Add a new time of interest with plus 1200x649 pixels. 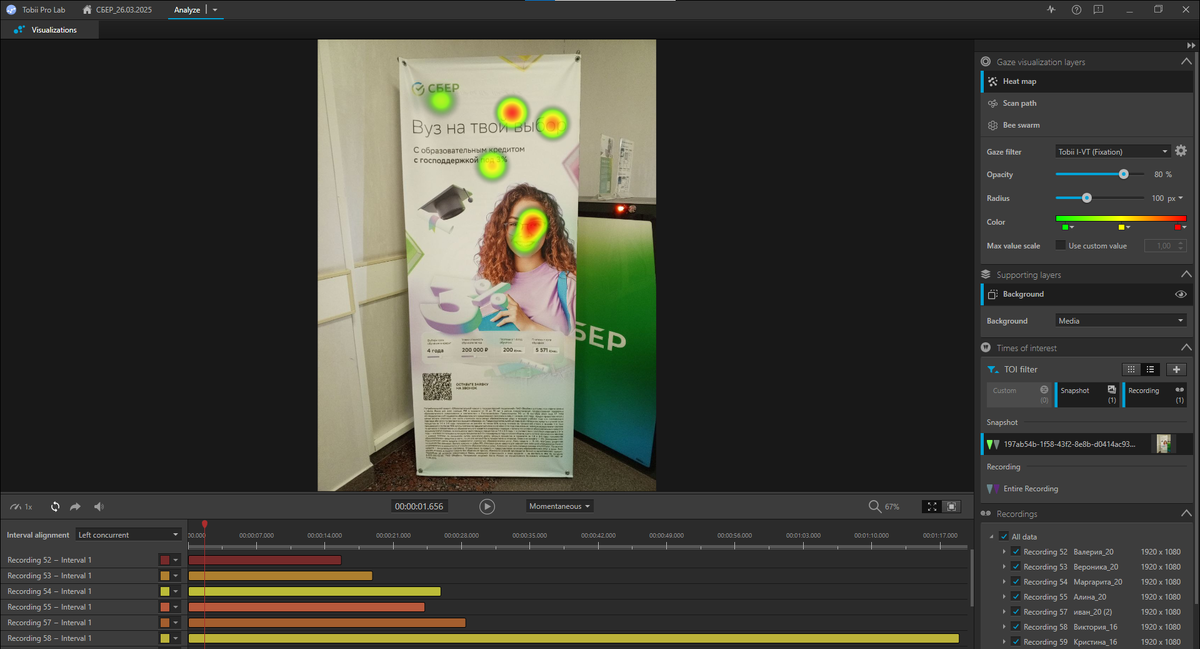pyautogui.click(x=1177, y=369)
